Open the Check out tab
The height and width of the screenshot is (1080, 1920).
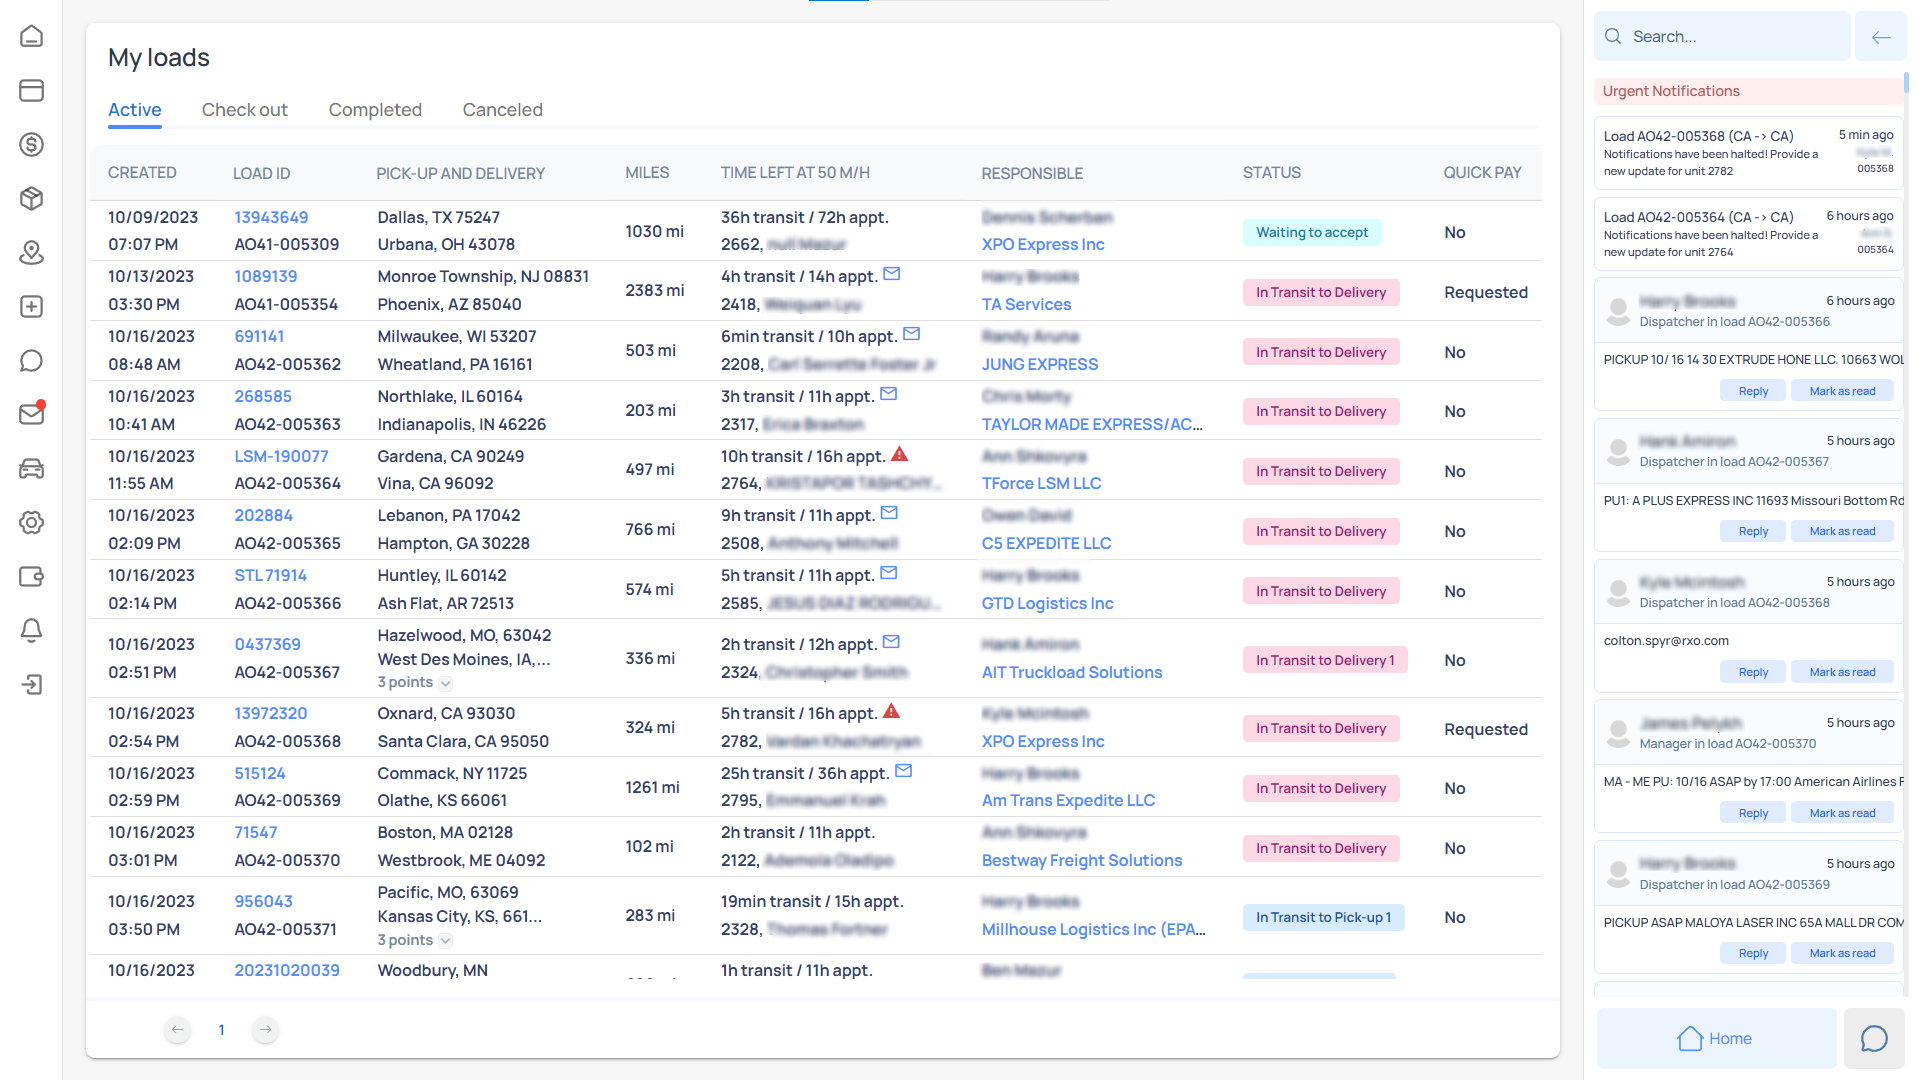244,110
